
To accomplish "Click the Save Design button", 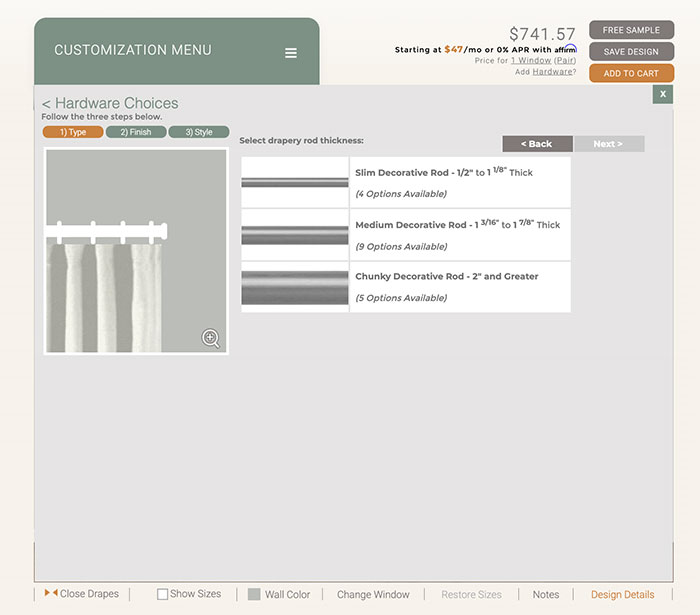I will (631, 52).
